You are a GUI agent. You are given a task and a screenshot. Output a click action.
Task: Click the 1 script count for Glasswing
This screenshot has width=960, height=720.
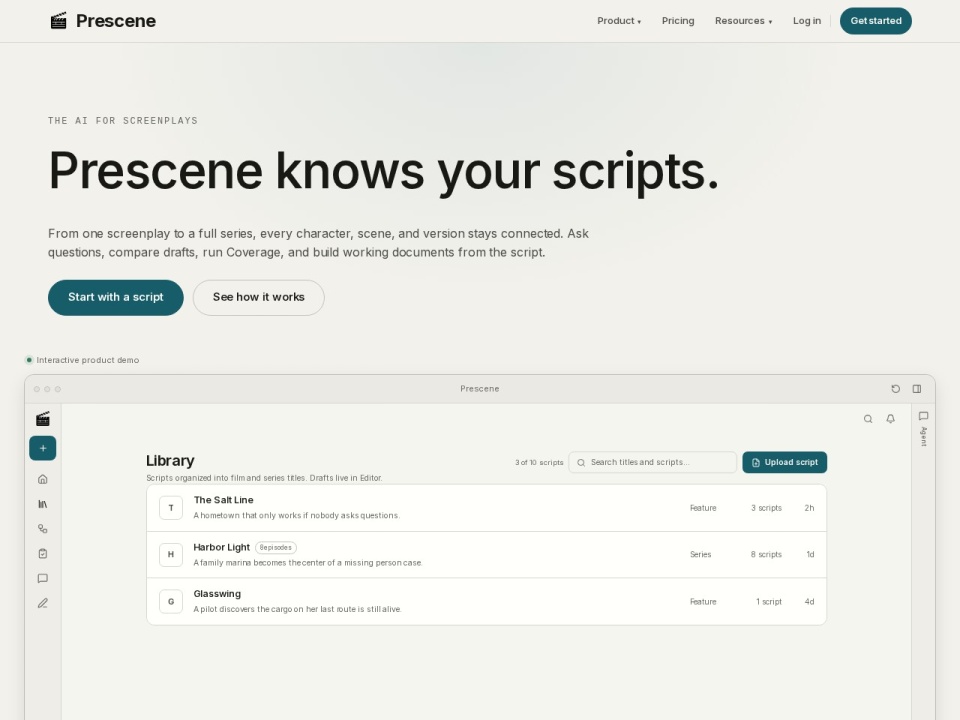pyautogui.click(x=768, y=602)
